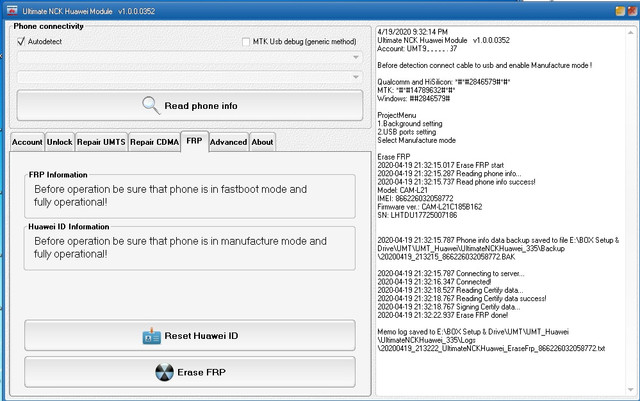The image size is (640, 401).
Task: Click the 'Select Manufacture mode' log line
Action: (x=416, y=140)
